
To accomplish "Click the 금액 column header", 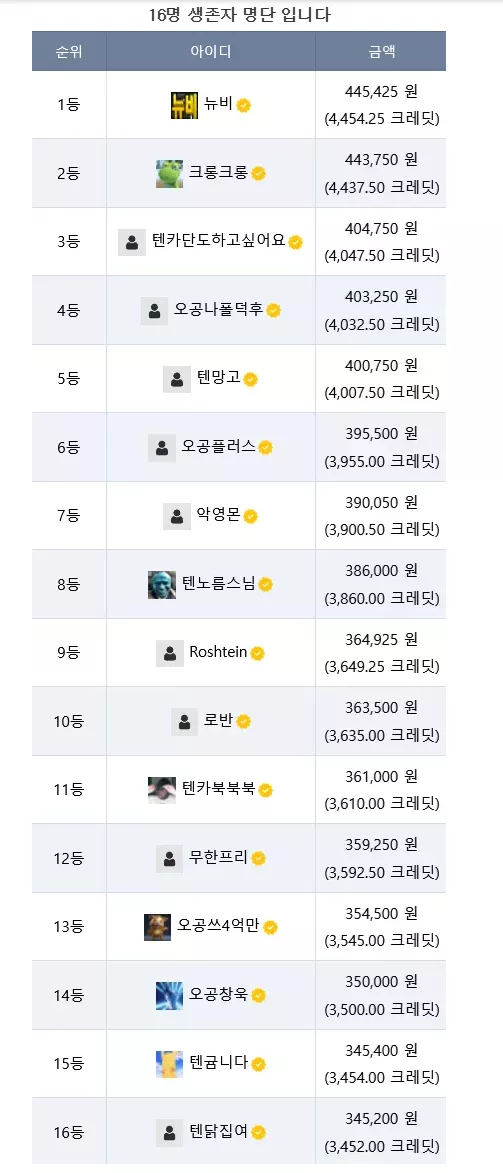I will click(381, 52).
